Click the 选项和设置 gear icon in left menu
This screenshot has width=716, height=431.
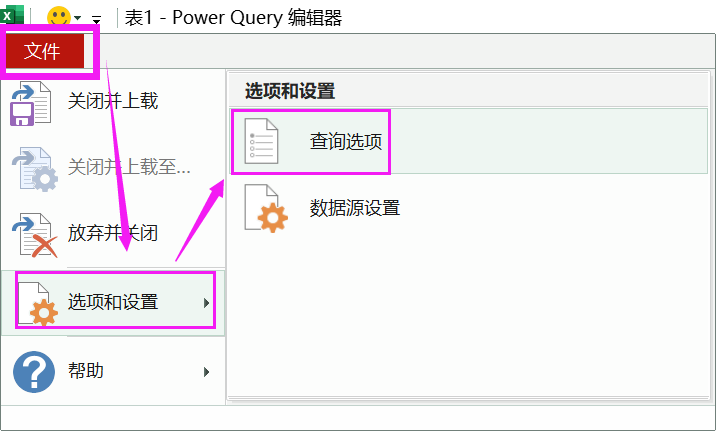(37, 303)
